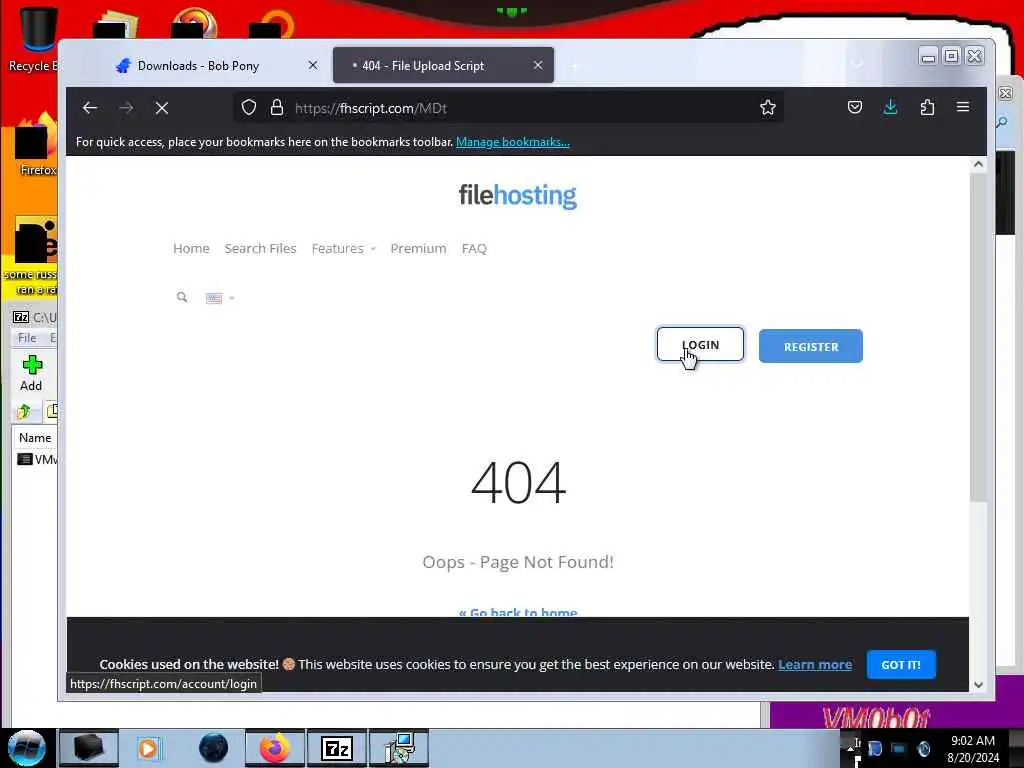1024x768 pixels.
Task: Click the URL address field
Action: (509, 108)
